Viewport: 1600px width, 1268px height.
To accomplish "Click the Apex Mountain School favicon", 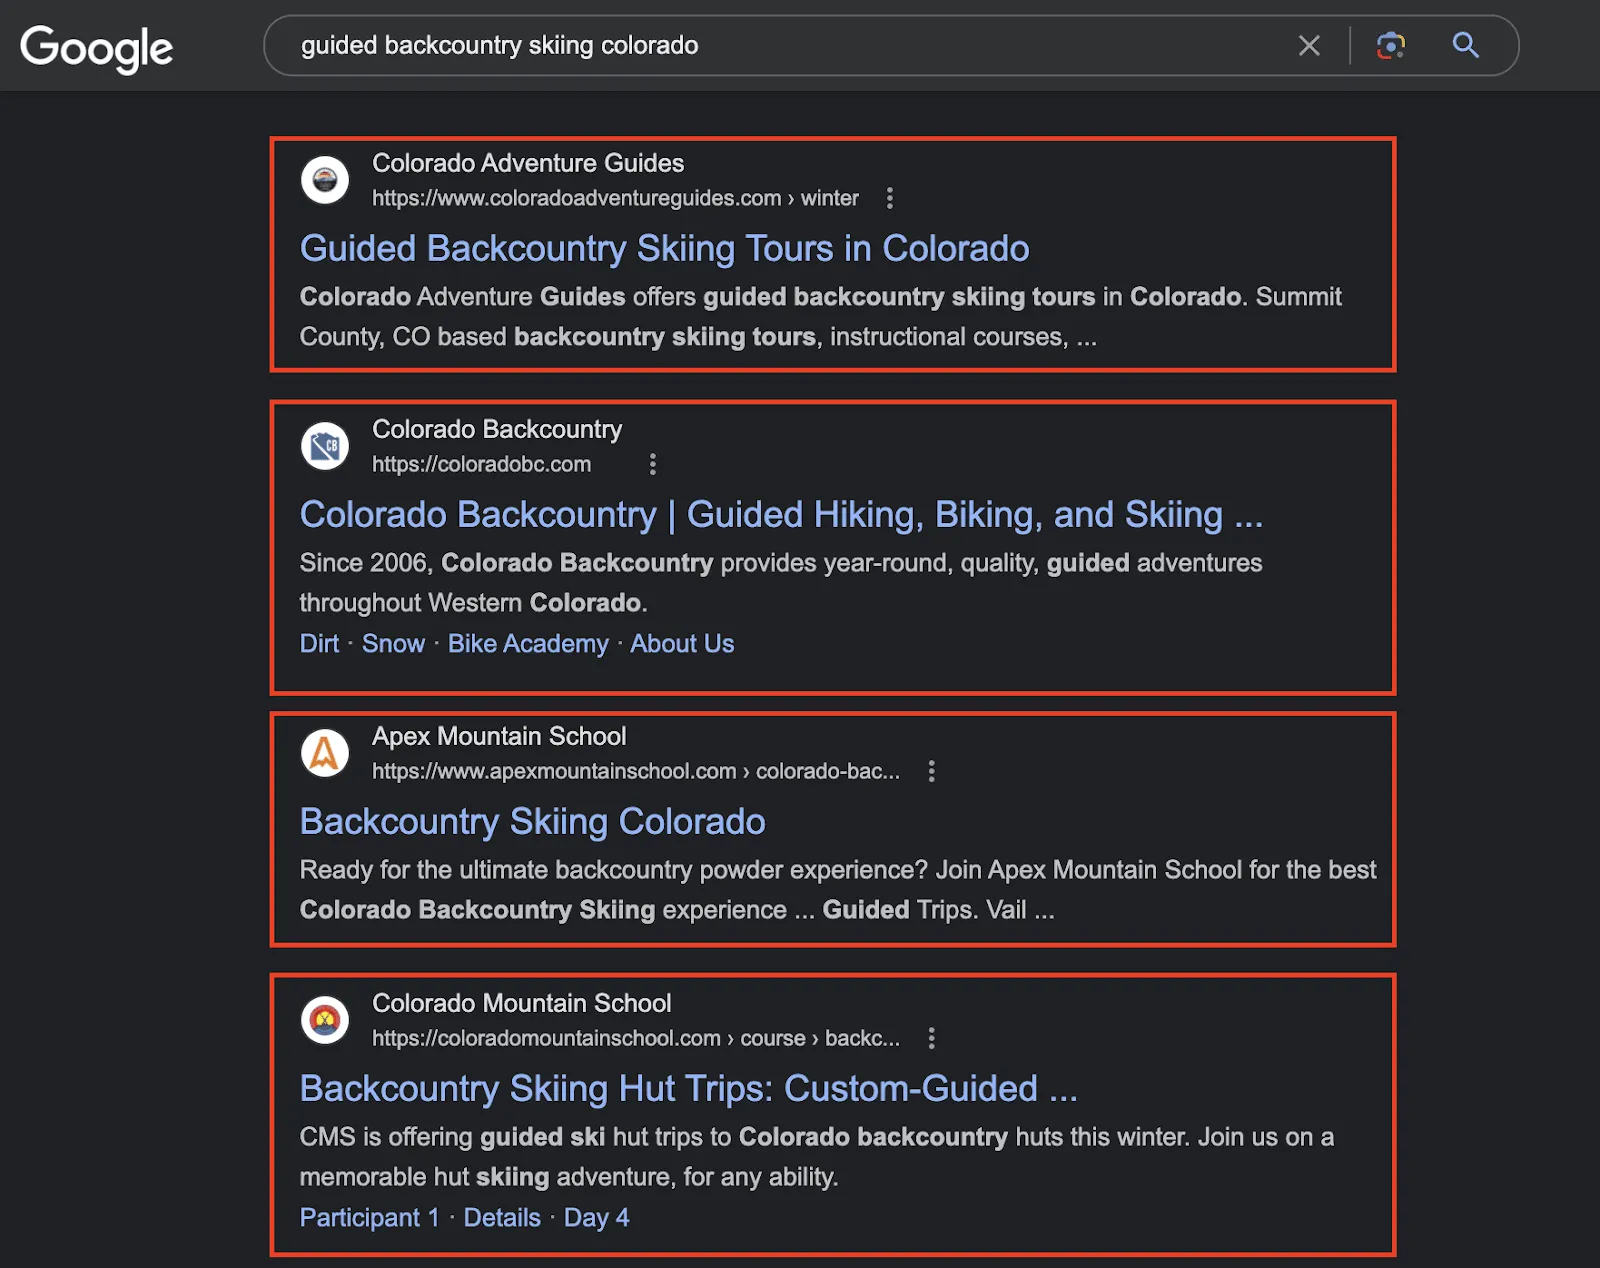I will point(324,753).
